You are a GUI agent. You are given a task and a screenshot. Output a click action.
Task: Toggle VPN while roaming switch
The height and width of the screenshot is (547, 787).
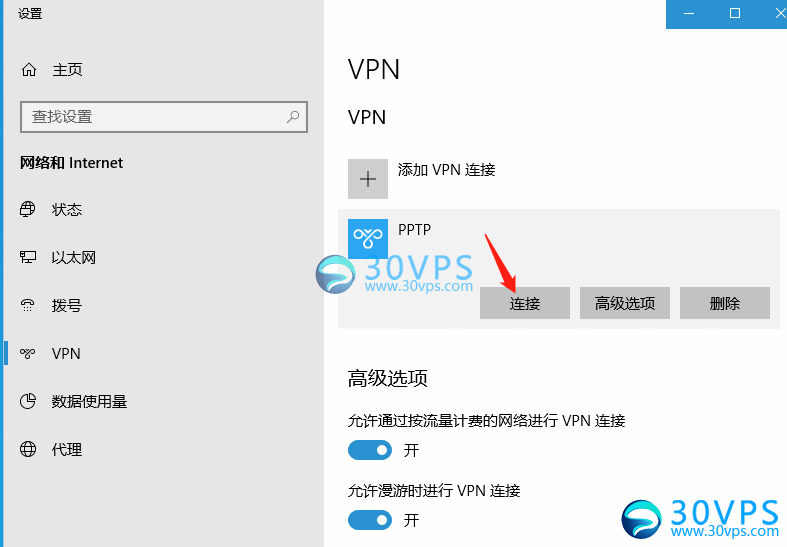[x=370, y=520]
